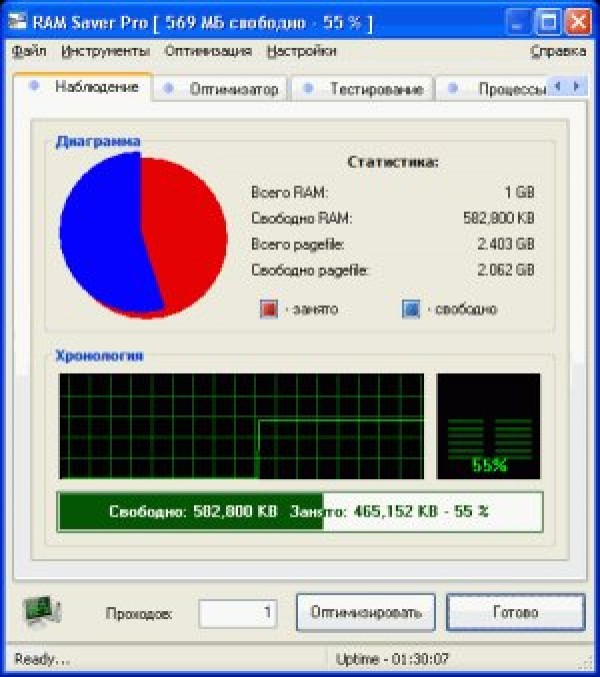The height and width of the screenshot is (677, 600).
Task: Click the blue свободно legend swatch
Action: (411, 309)
